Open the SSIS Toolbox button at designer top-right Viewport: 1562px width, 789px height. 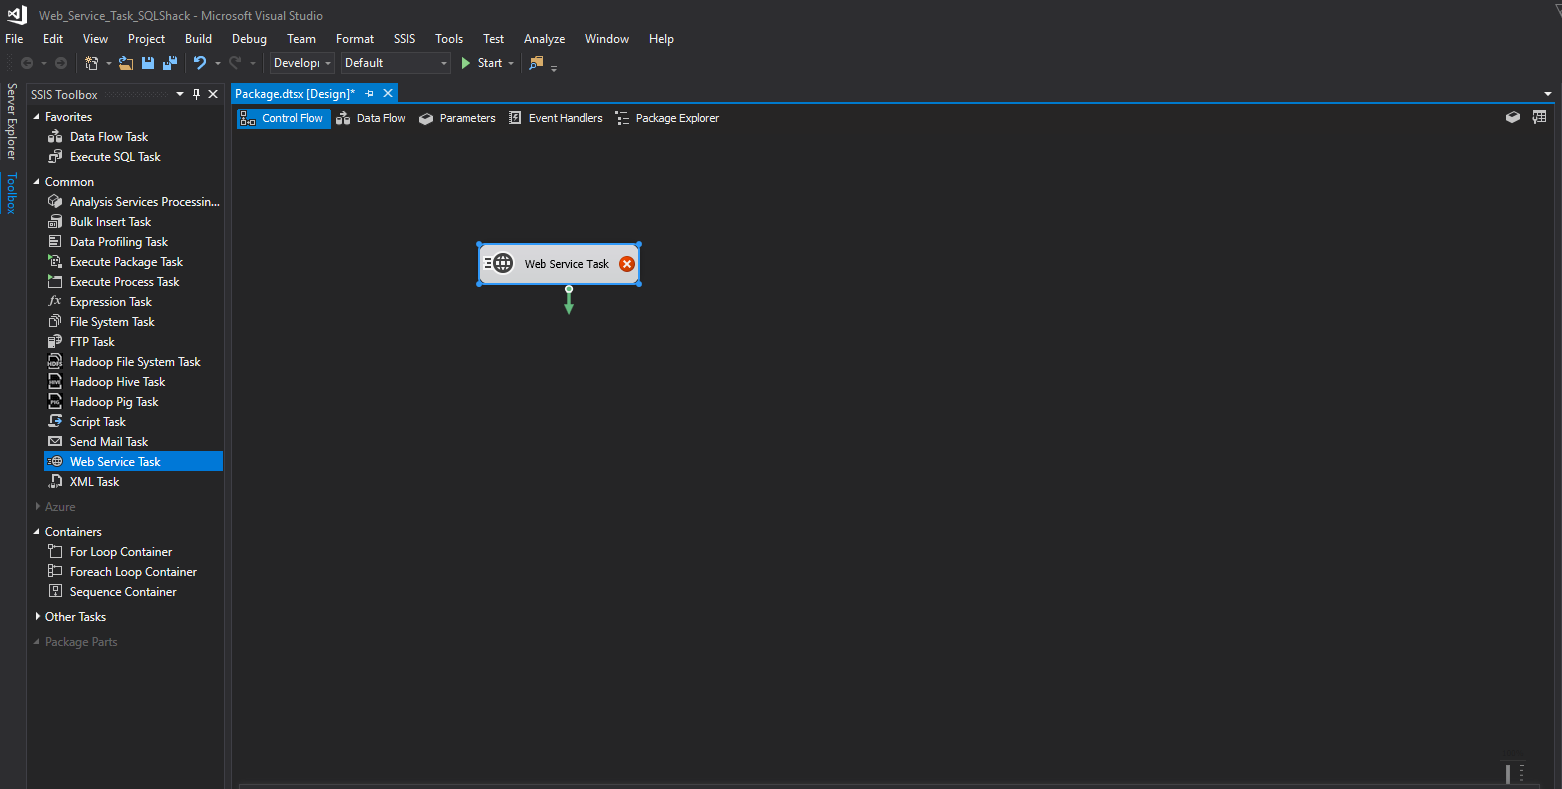[1513, 117]
